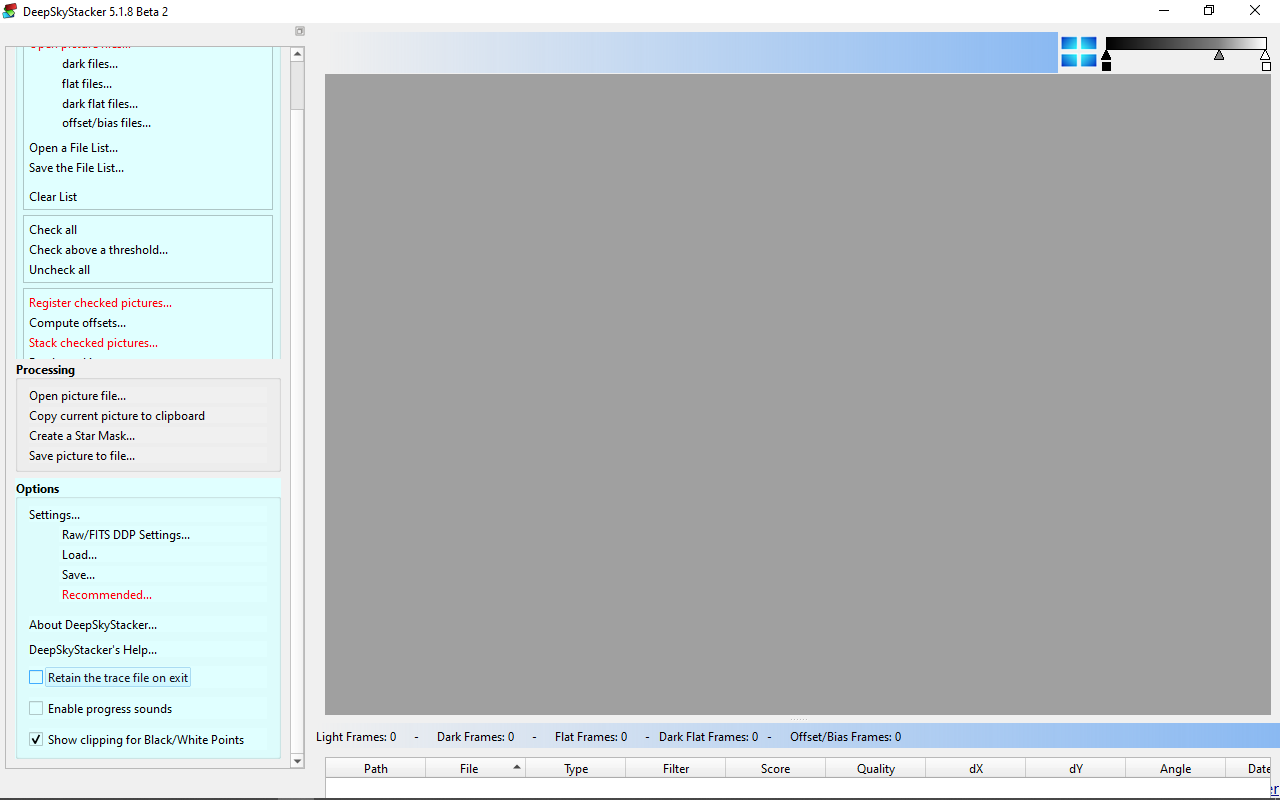Viewport: 1280px width, 800px height.
Task: Uncheck Show clipping for Black/White Points
Action: pyautogui.click(x=36, y=739)
